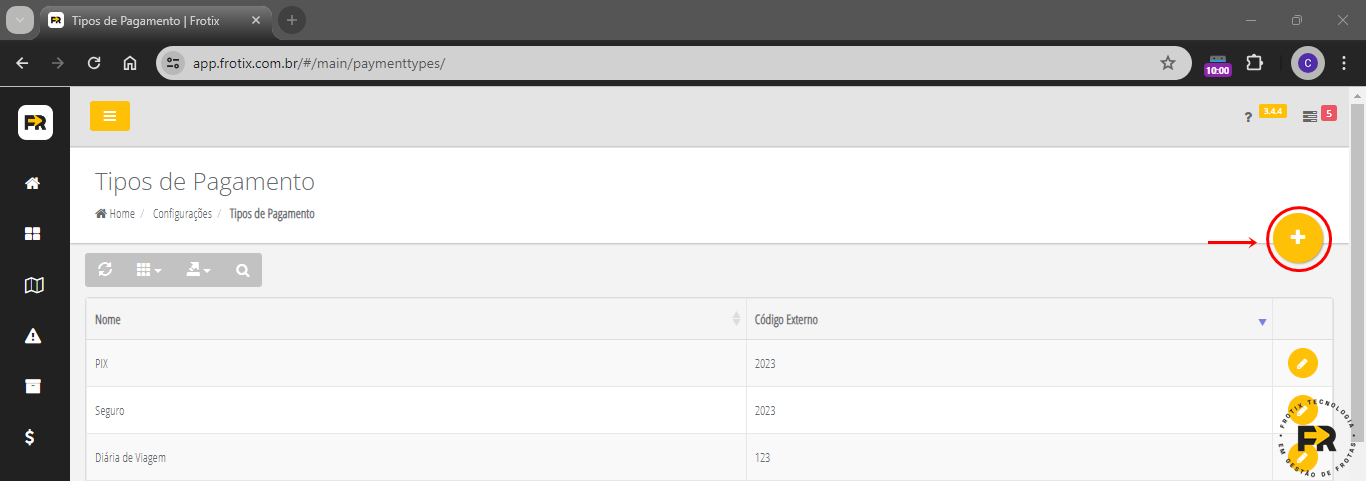Refresh the payment types table
Image resolution: width=1366 pixels, height=481 pixels.
pos(105,270)
